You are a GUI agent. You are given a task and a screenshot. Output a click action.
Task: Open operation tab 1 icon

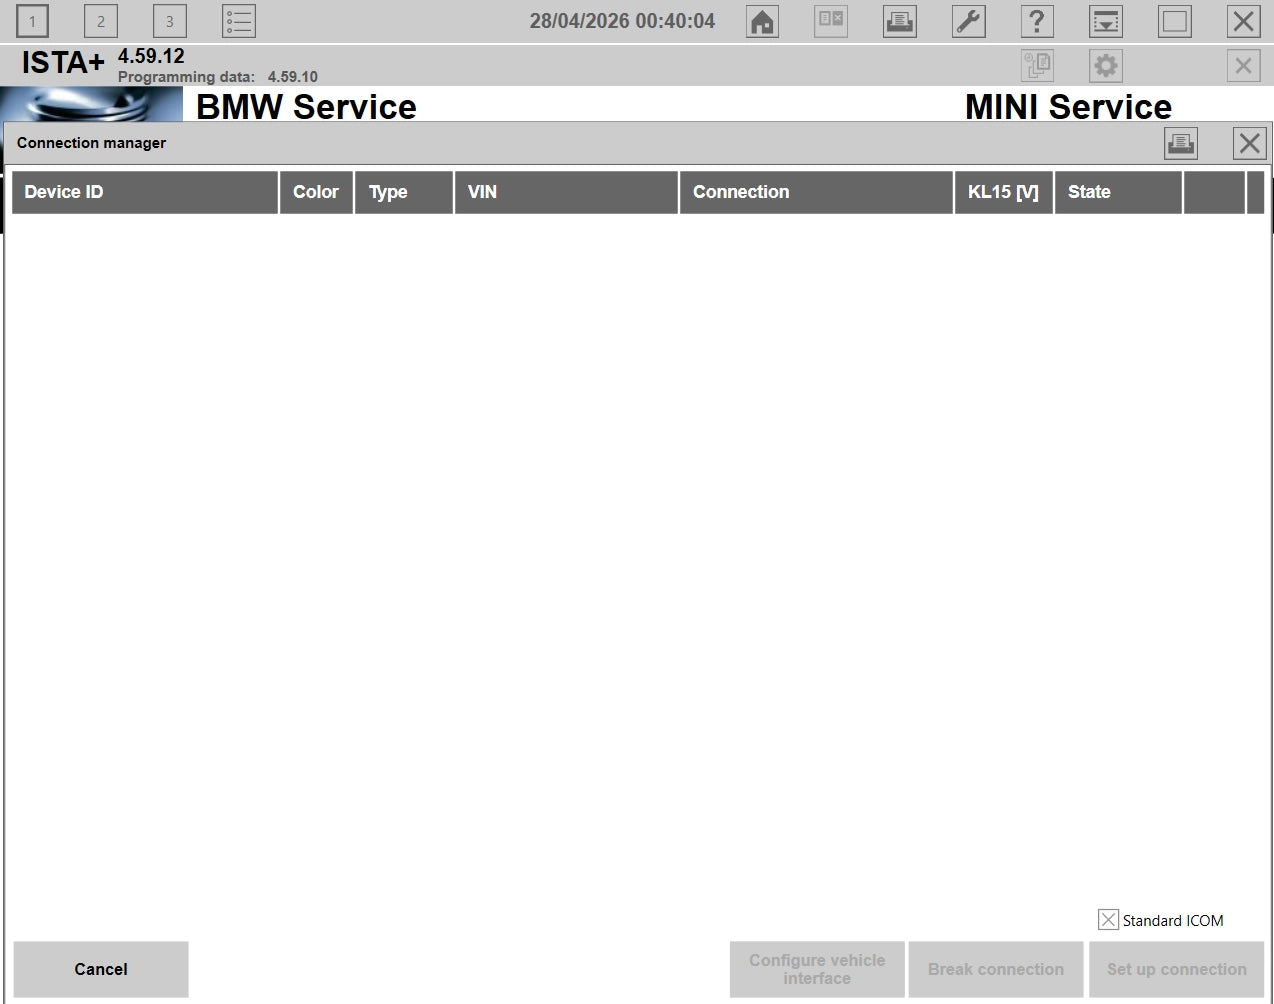(x=32, y=21)
